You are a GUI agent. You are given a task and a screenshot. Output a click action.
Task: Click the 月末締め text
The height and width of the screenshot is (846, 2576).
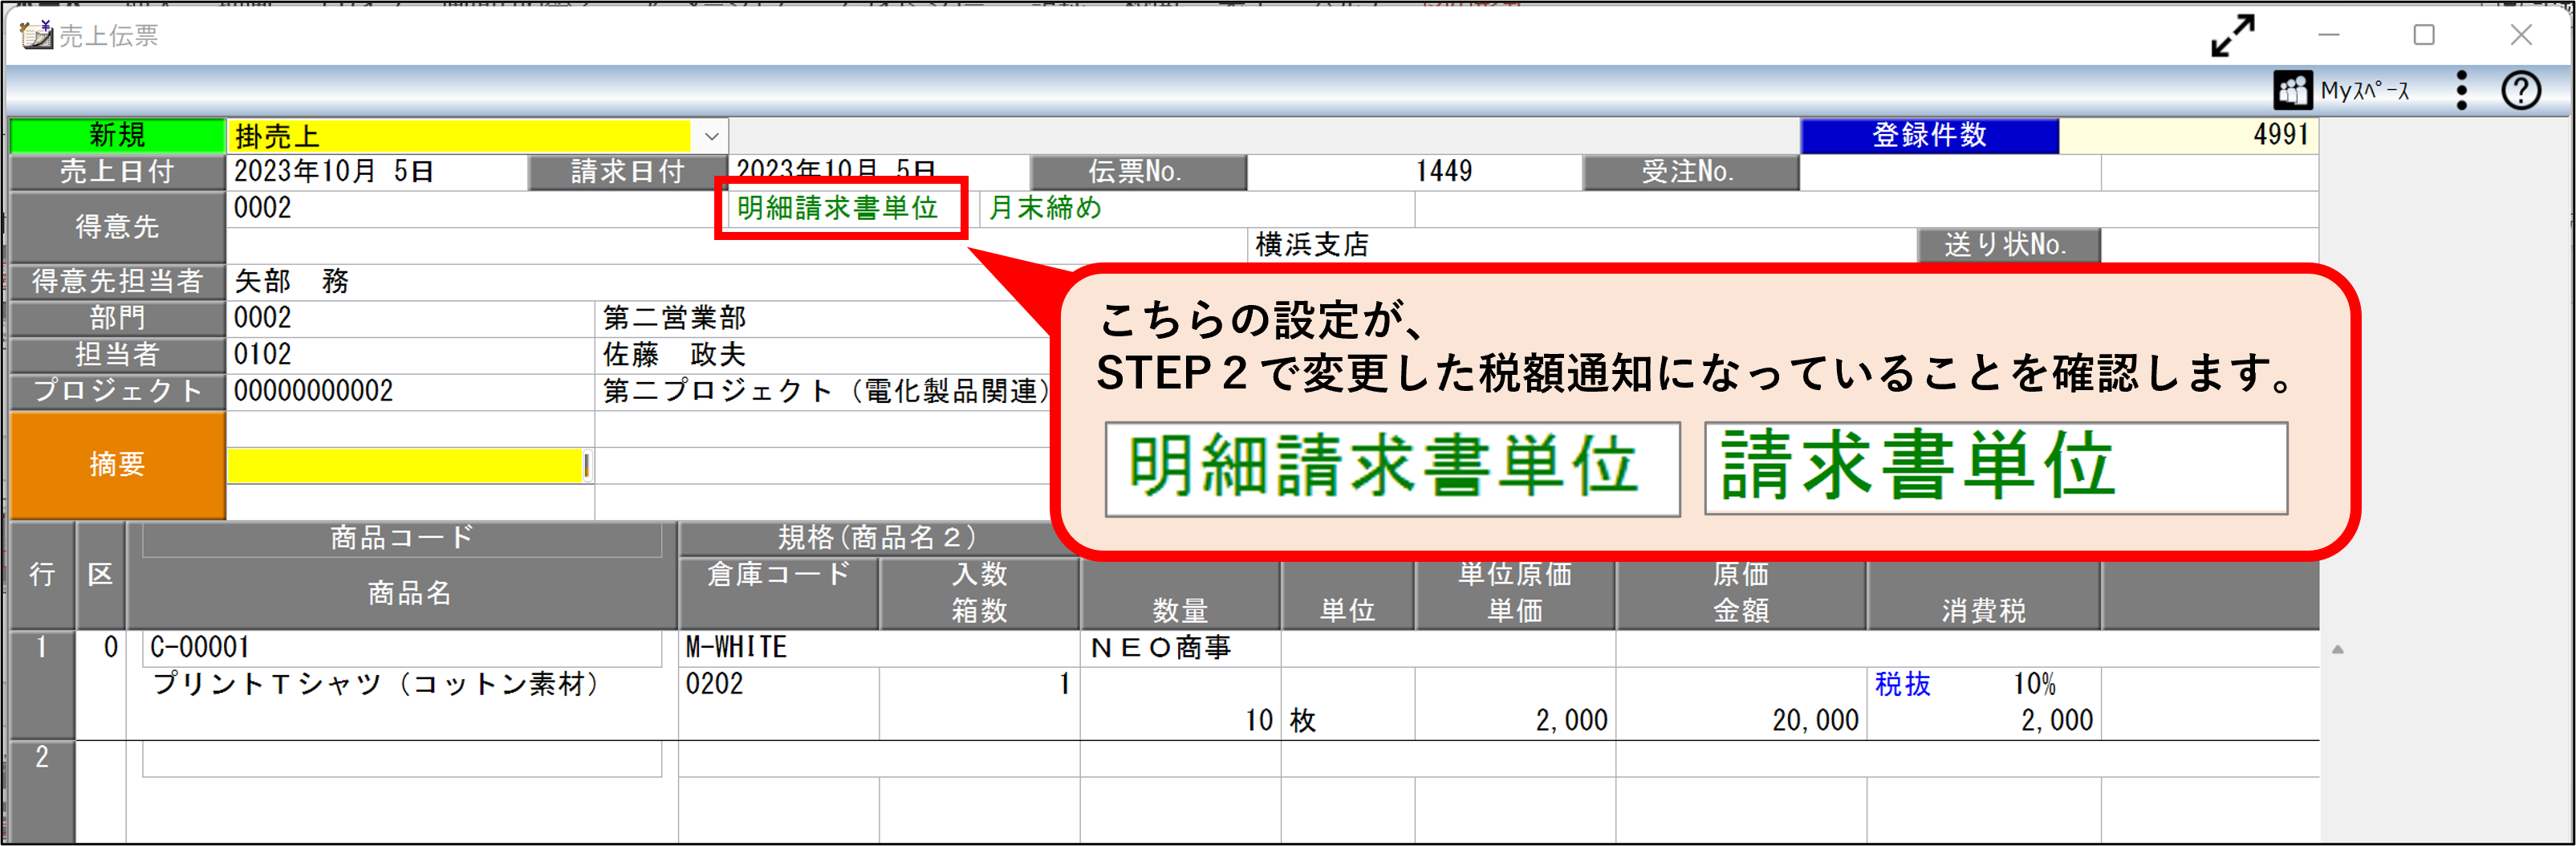(x=1045, y=208)
